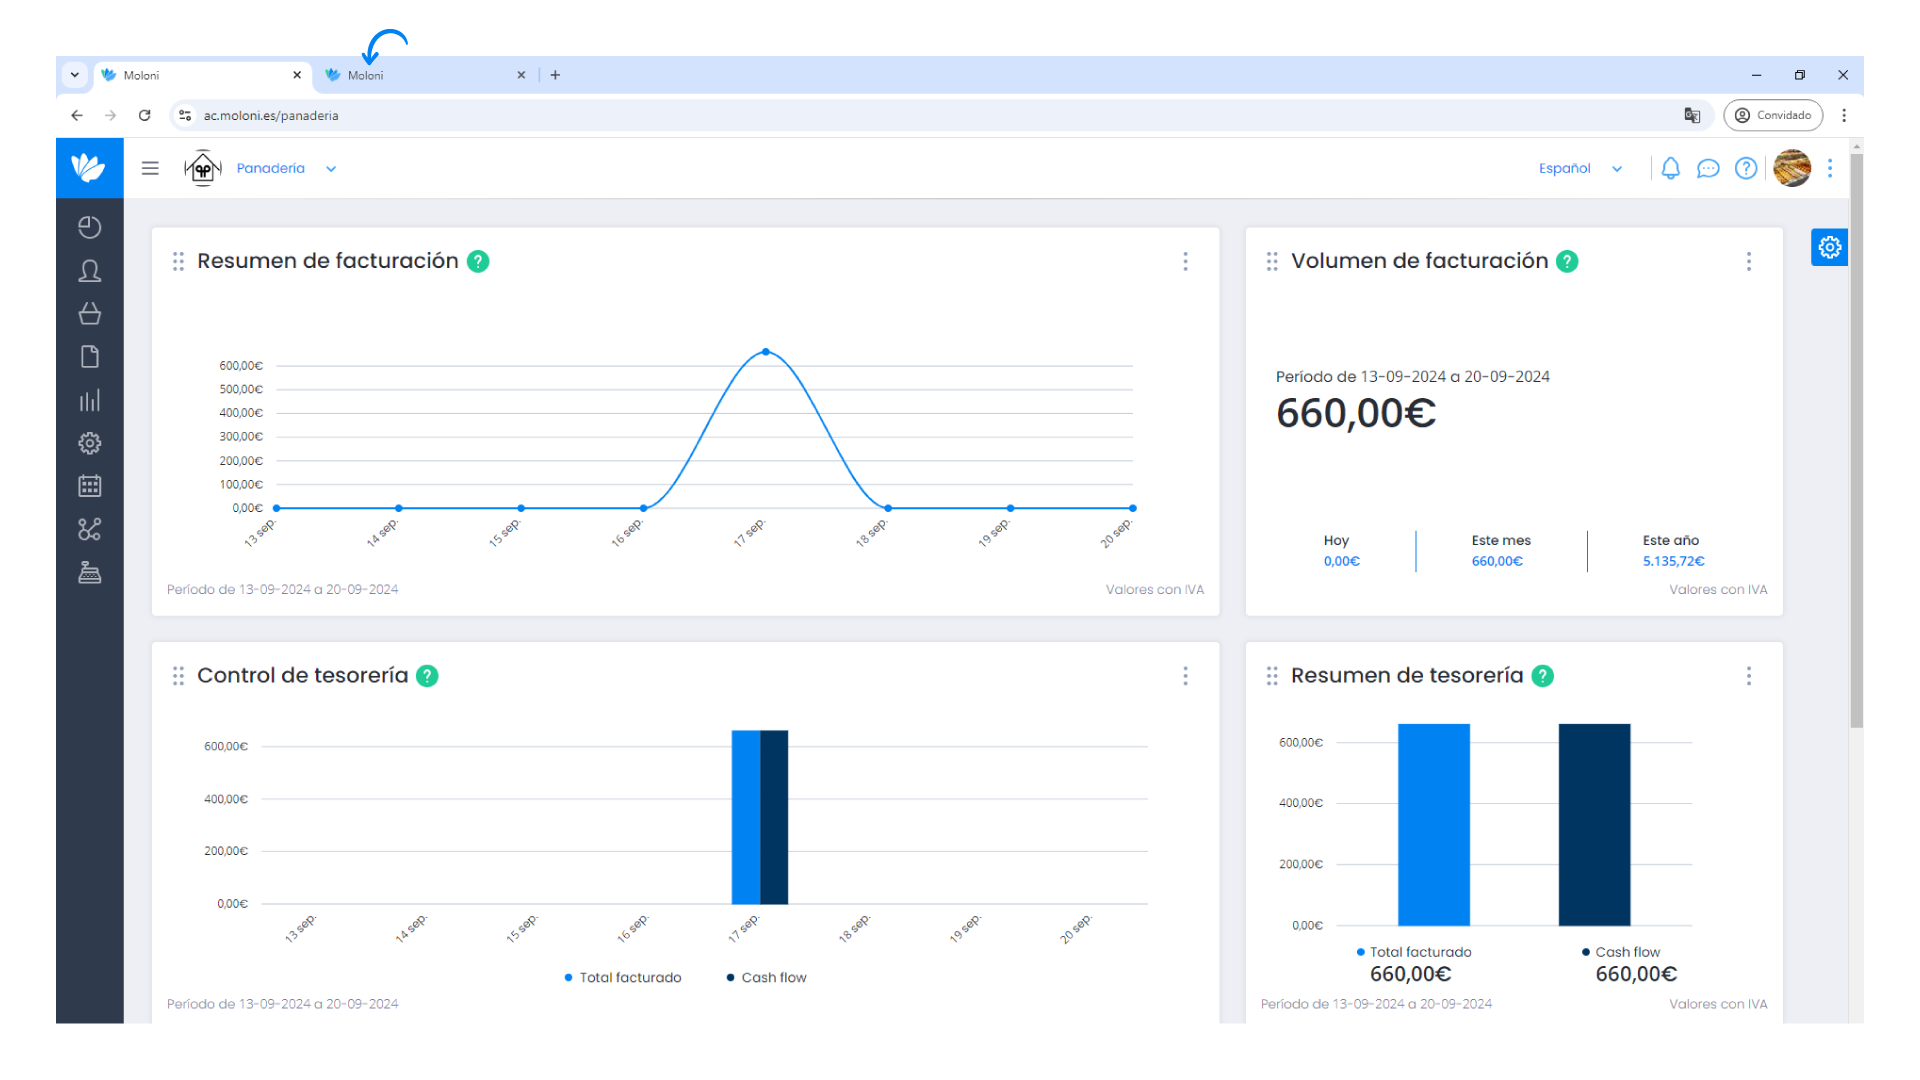Screen dimensions: 1920x1080
Task: Toggle Cash flow legend in Resumen de tesorería
Action: tap(1621, 952)
